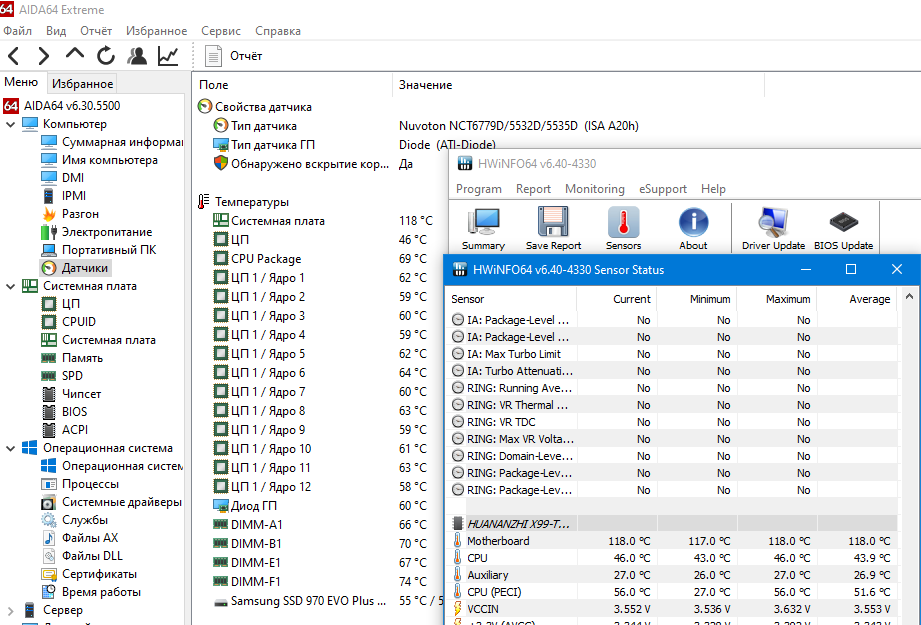Open the Файл menu
This screenshot has width=921, height=625.
(x=18, y=31)
